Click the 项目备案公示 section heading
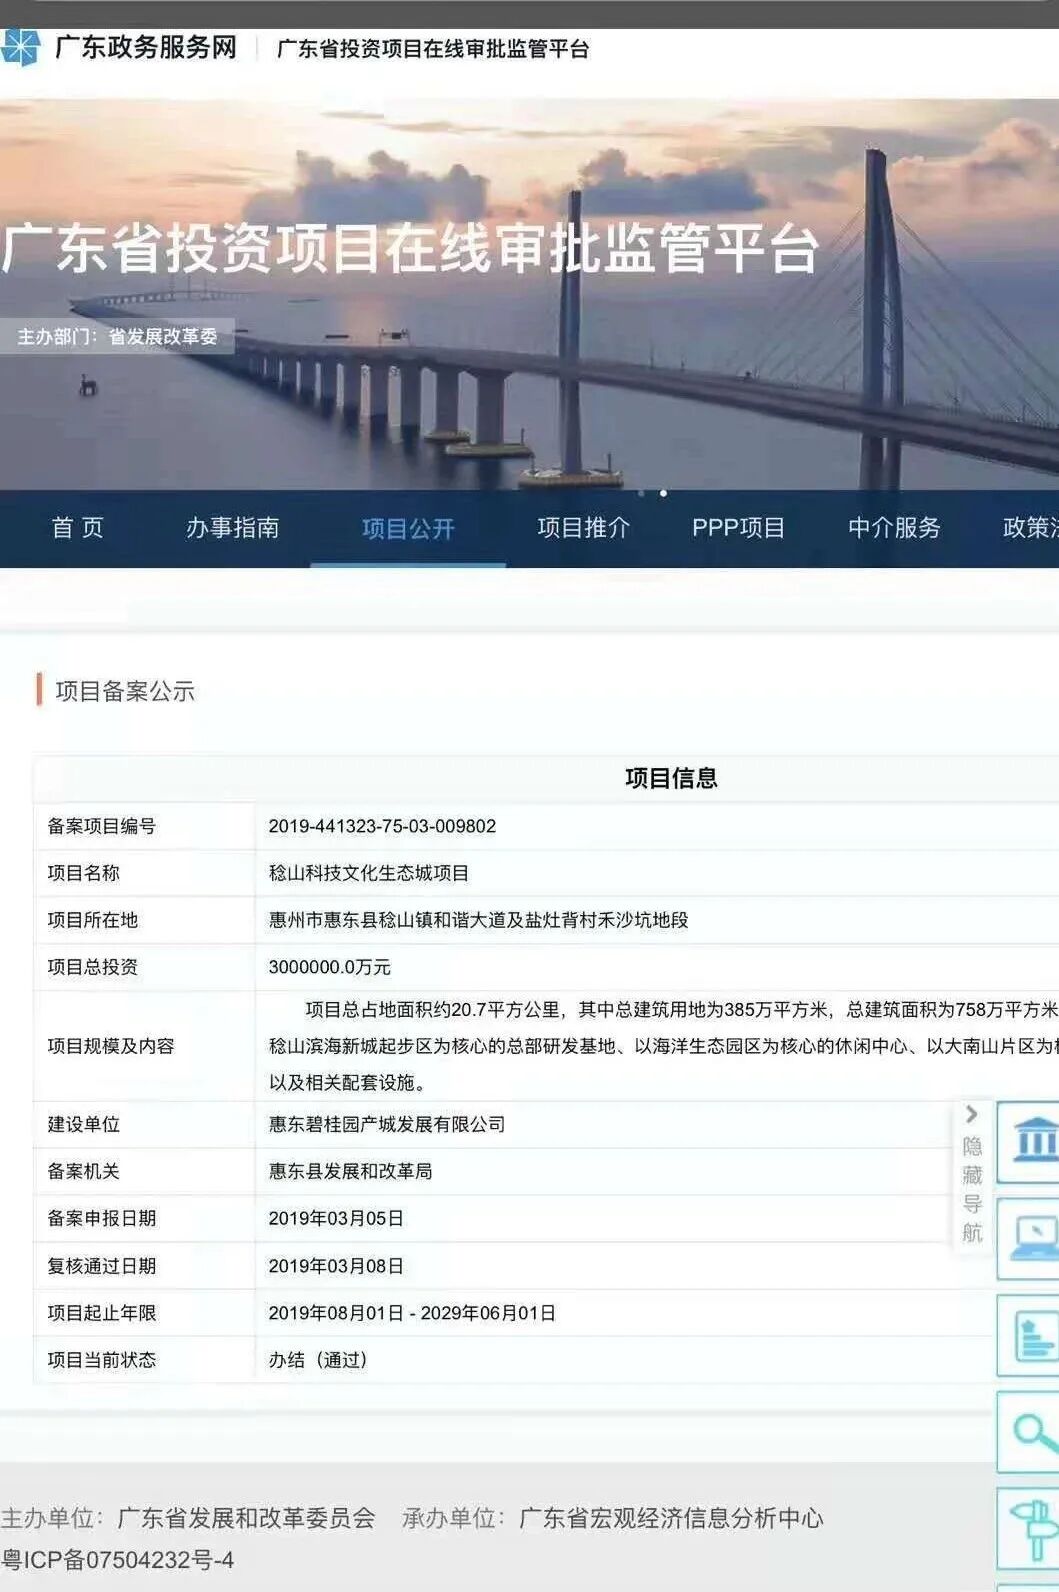Screen dimensions: 1059x1592 125,691
